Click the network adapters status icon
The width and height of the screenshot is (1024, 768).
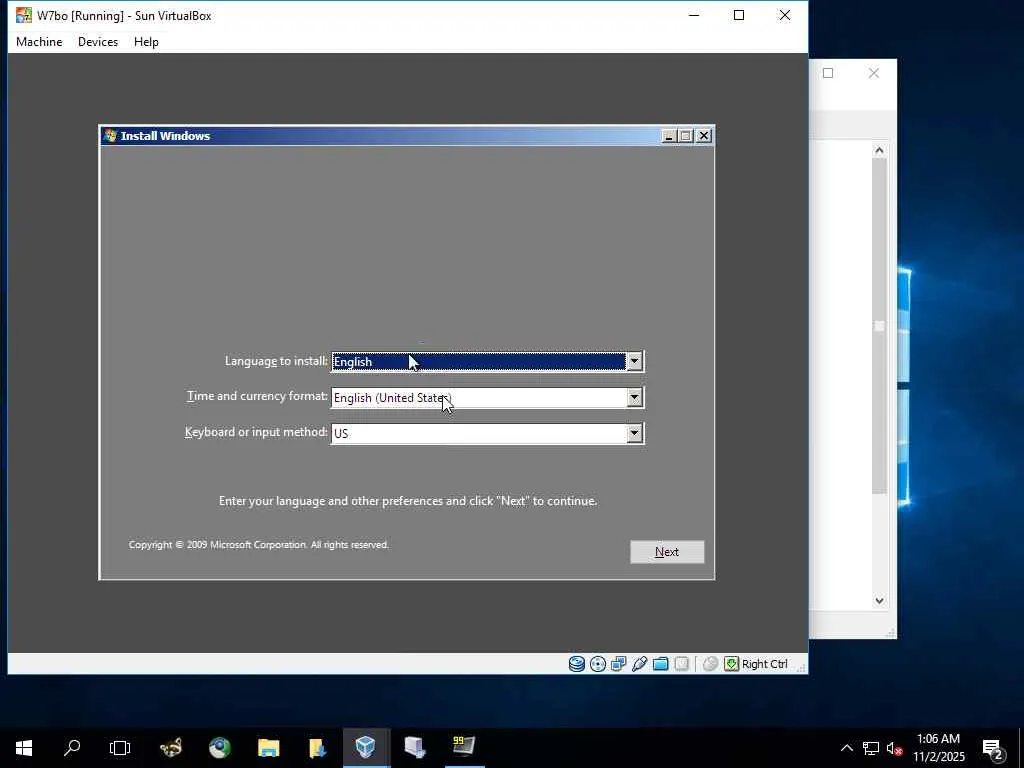pyautogui.click(x=618, y=664)
